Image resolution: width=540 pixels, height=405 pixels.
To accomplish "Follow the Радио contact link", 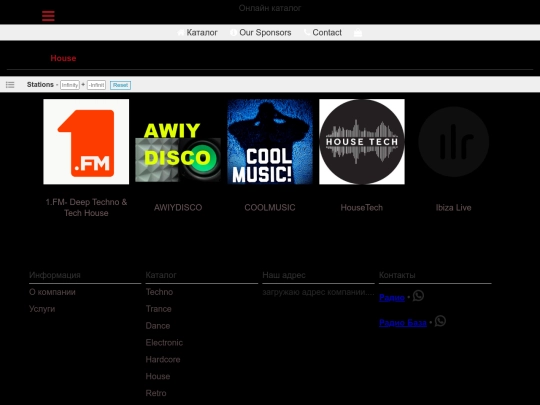I will 392,298.
